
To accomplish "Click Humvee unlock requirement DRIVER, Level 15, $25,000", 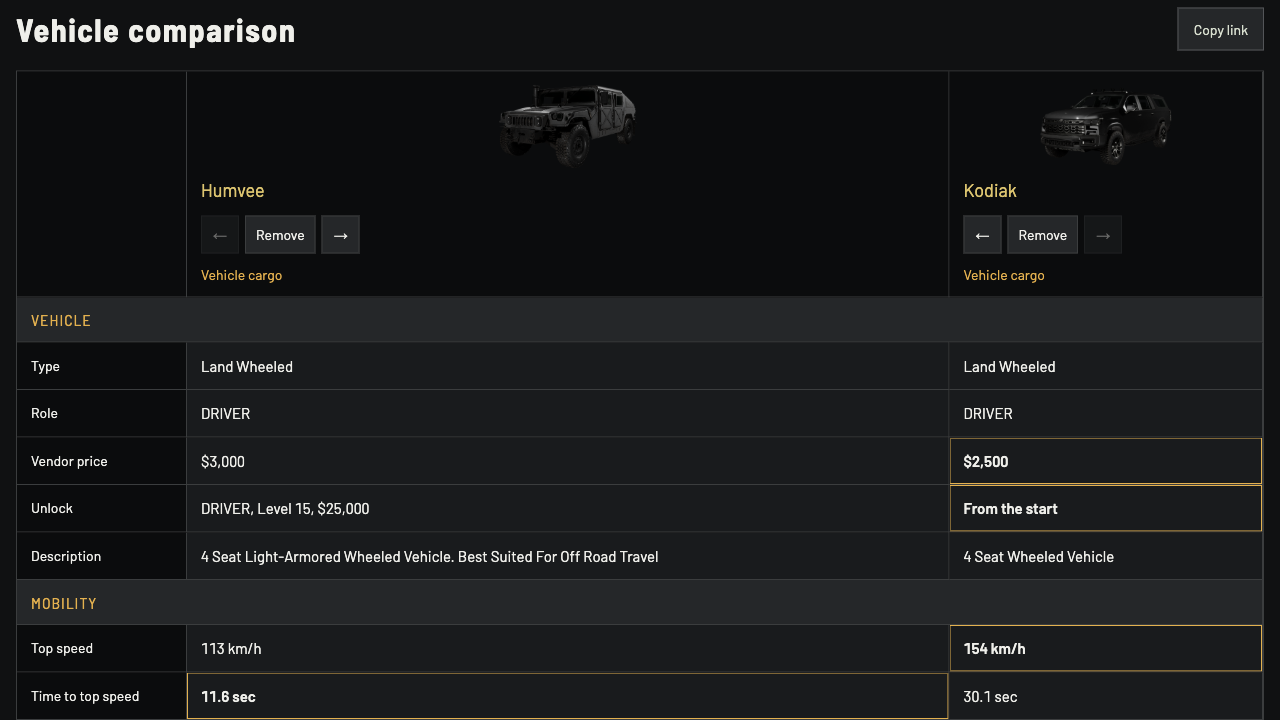I will click(285, 509).
